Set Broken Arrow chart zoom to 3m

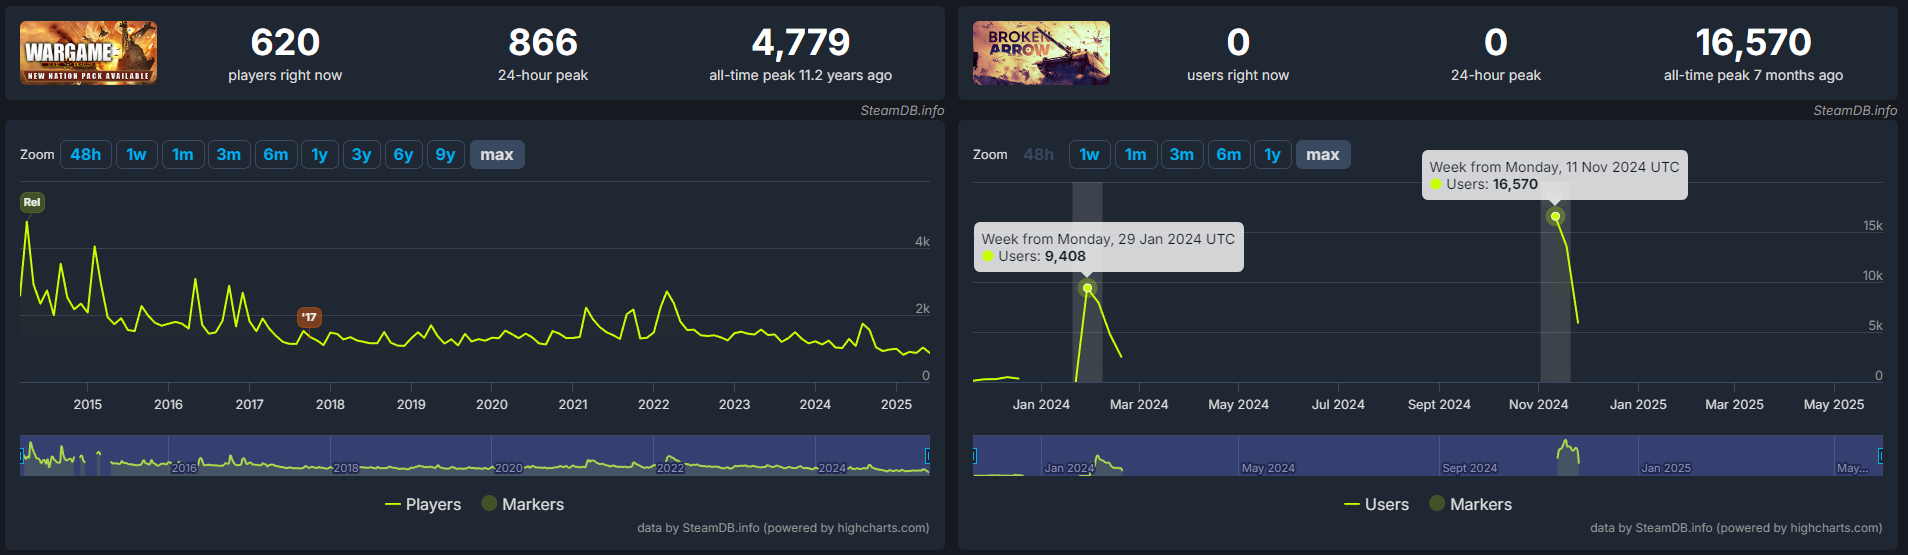[x=1182, y=154]
